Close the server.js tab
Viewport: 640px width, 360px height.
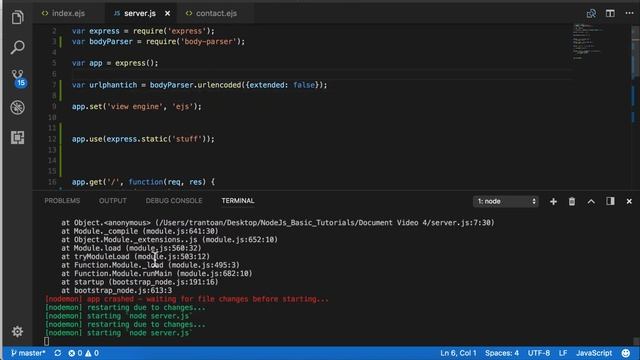coord(167,13)
